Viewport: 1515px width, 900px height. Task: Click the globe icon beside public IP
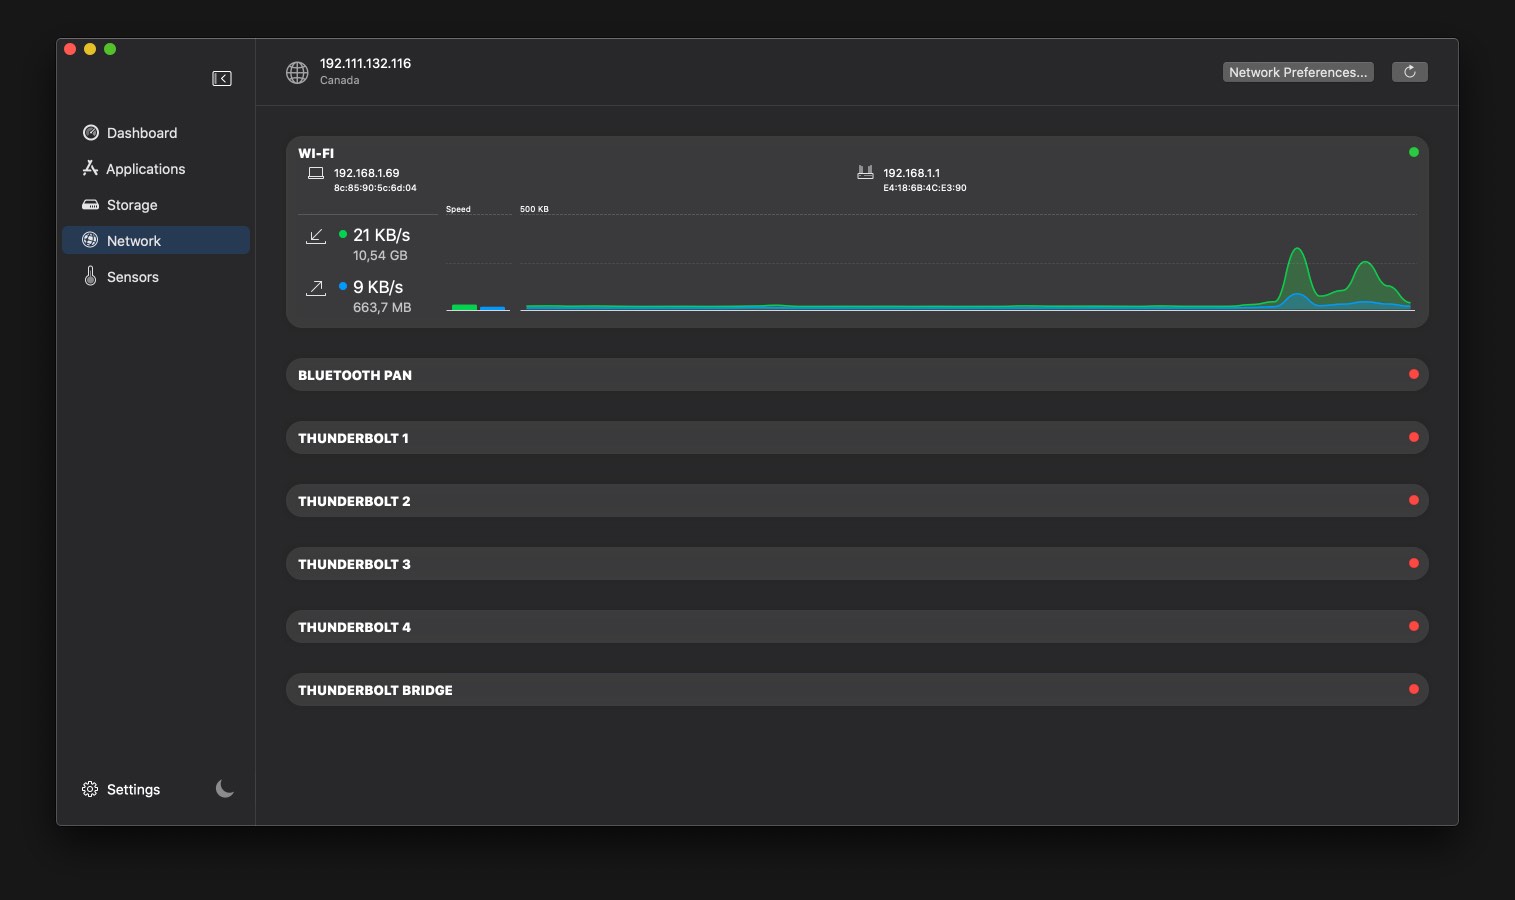(297, 72)
